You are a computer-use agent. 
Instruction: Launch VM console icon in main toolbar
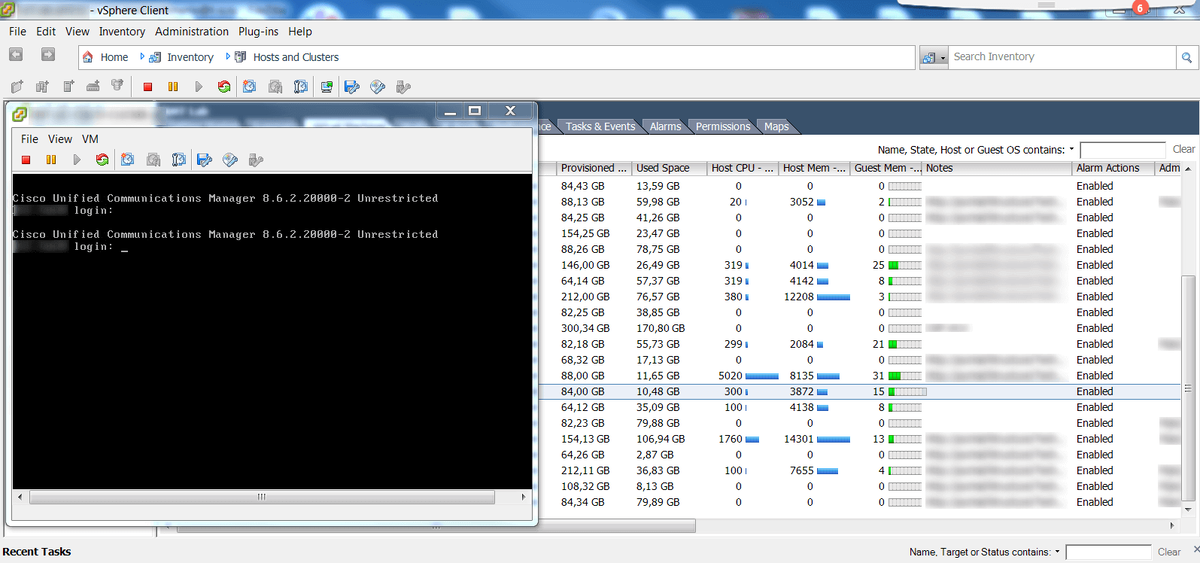(327, 87)
